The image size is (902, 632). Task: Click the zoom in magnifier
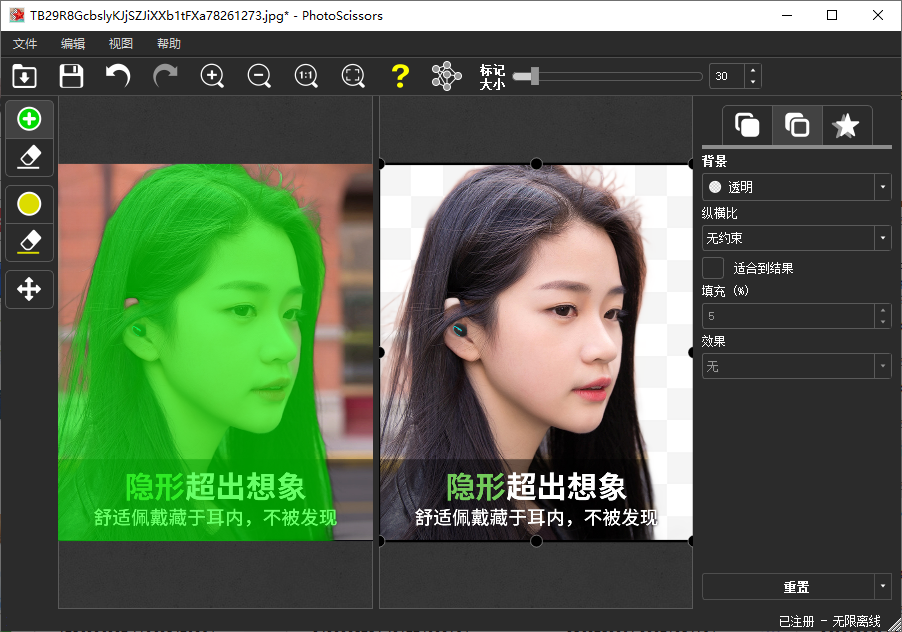[x=212, y=76]
